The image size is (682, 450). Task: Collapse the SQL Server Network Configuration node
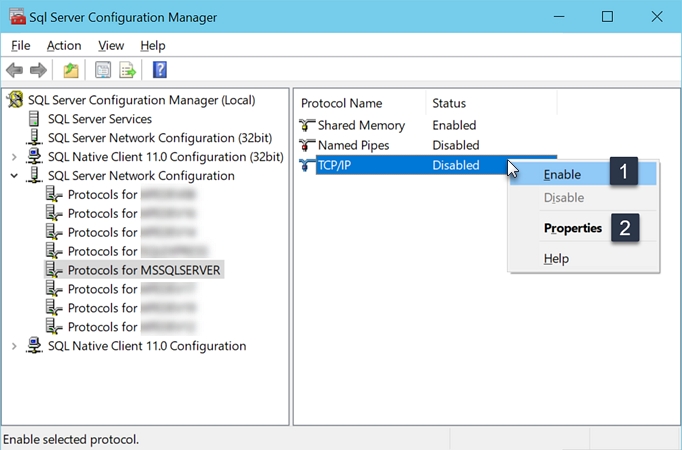(x=14, y=176)
